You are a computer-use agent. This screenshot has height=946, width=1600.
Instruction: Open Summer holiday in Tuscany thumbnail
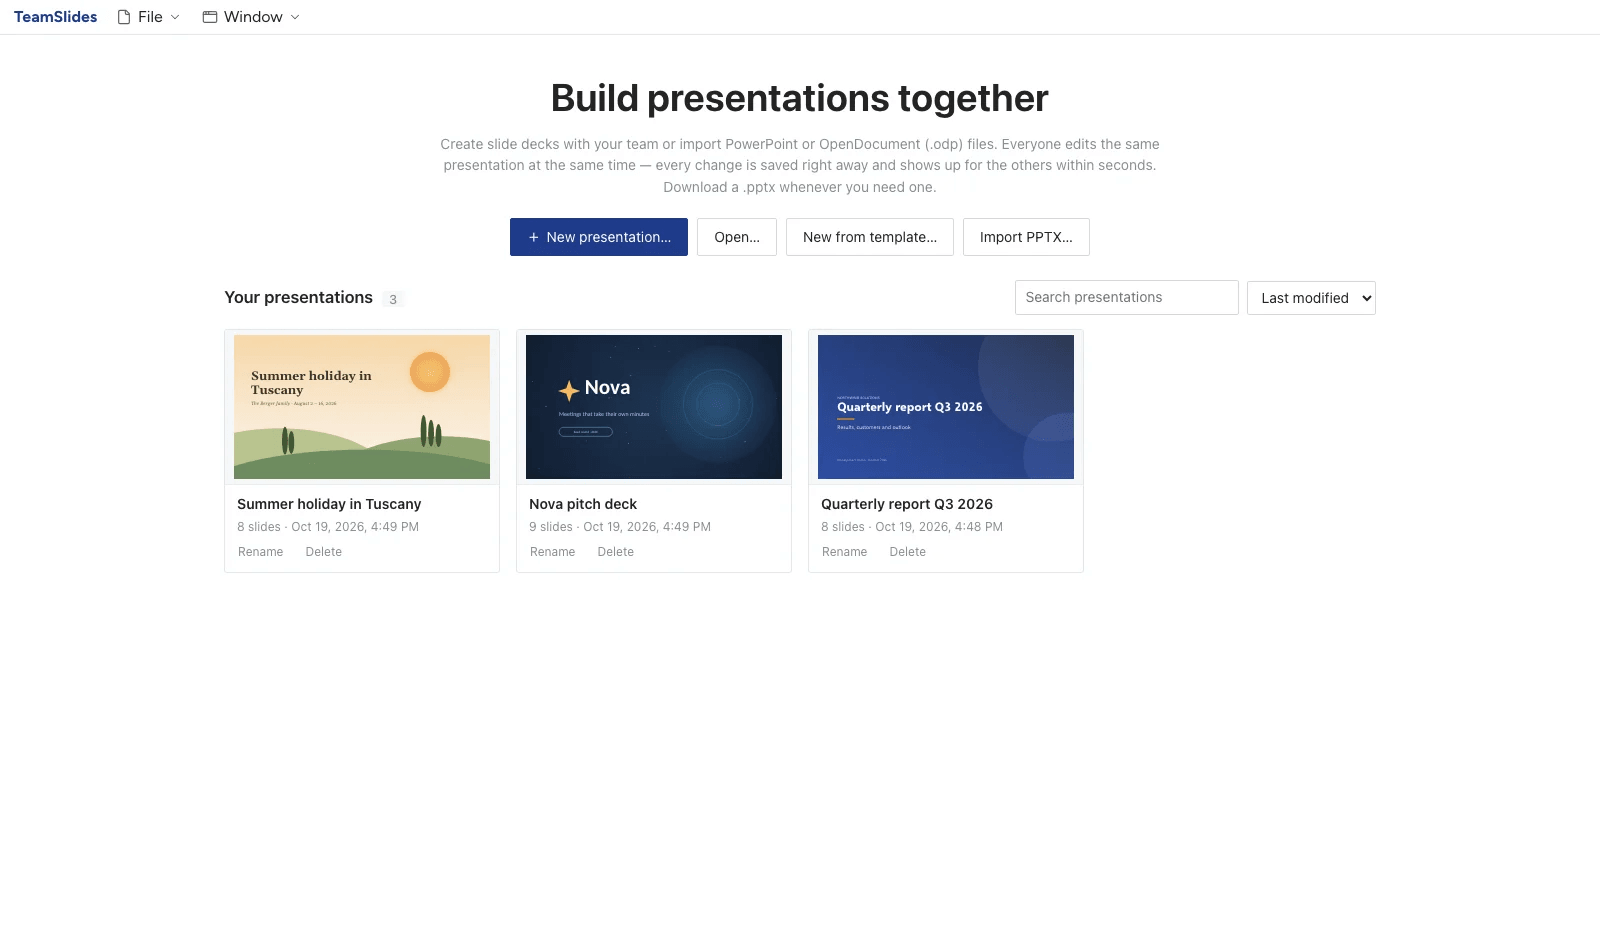pyautogui.click(x=362, y=407)
